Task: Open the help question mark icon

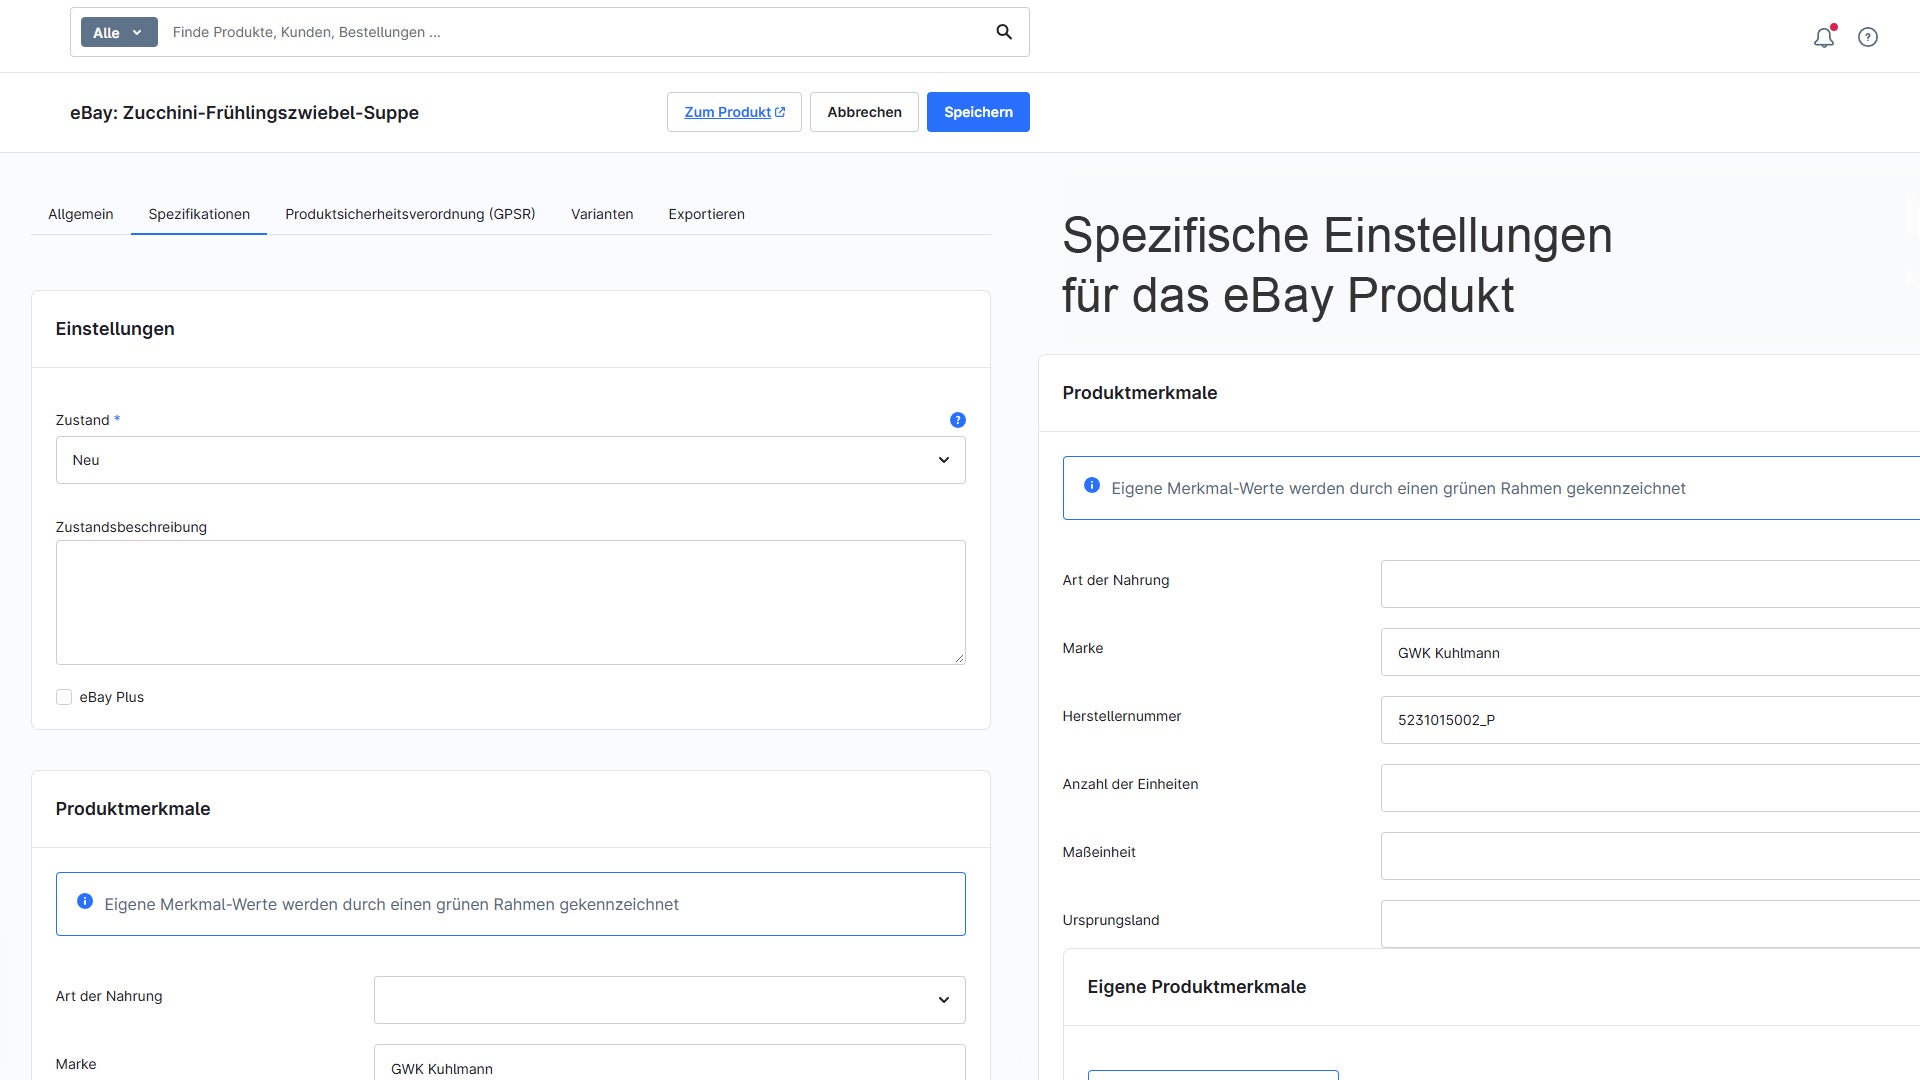Action: click(x=1868, y=37)
